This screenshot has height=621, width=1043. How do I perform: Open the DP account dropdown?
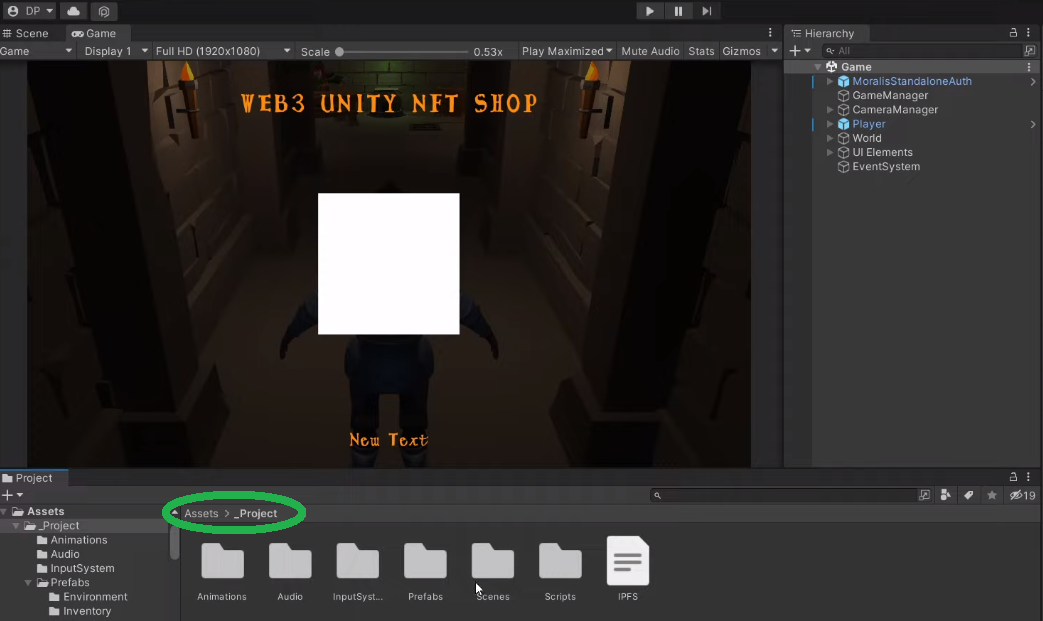30,11
